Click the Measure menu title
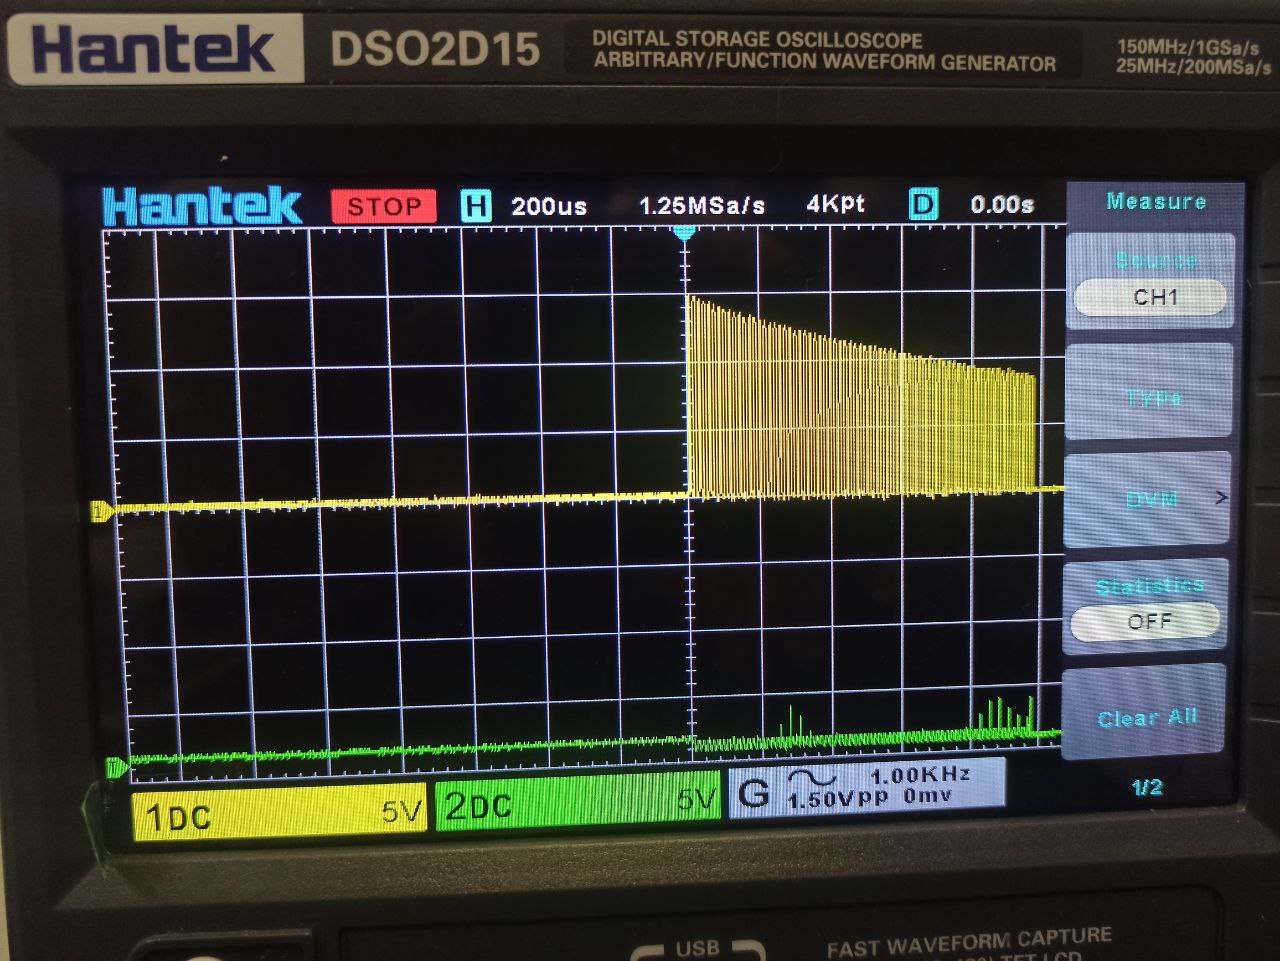1280x961 pixels. click(1156, 201)
